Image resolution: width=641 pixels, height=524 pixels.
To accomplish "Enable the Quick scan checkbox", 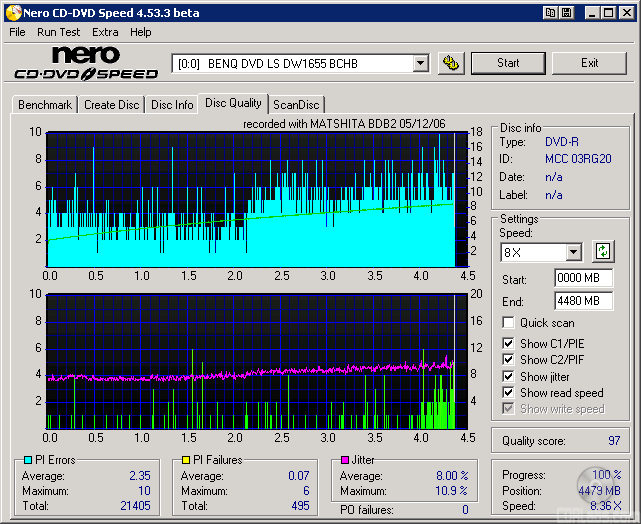I will click(x=508, y=323).
